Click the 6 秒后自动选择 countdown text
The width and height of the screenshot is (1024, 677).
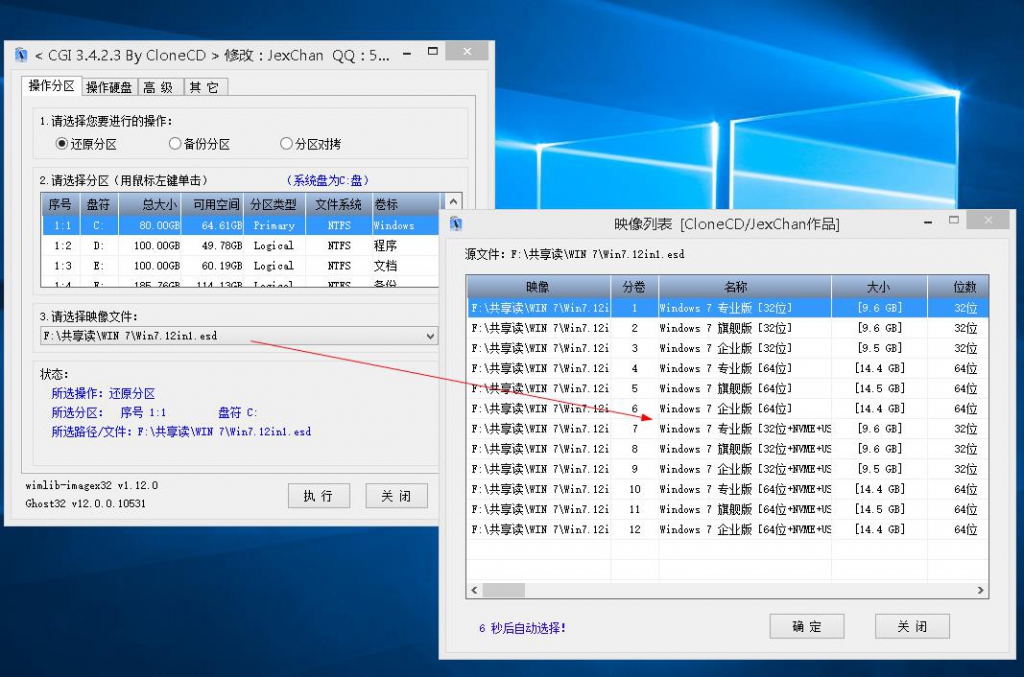(522, 628)
